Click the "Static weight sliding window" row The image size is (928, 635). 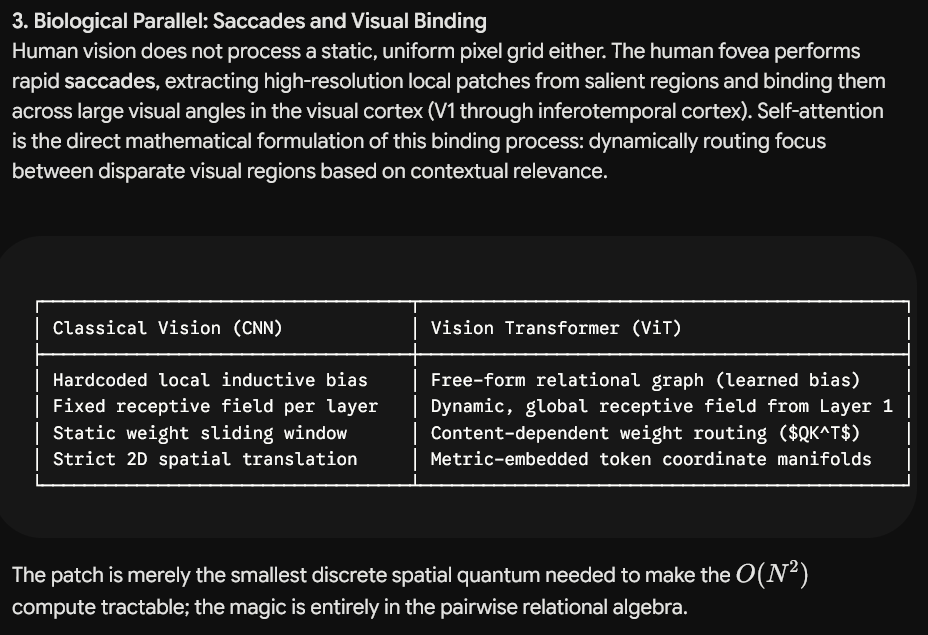pyautogui.click(x=199, y=433)
